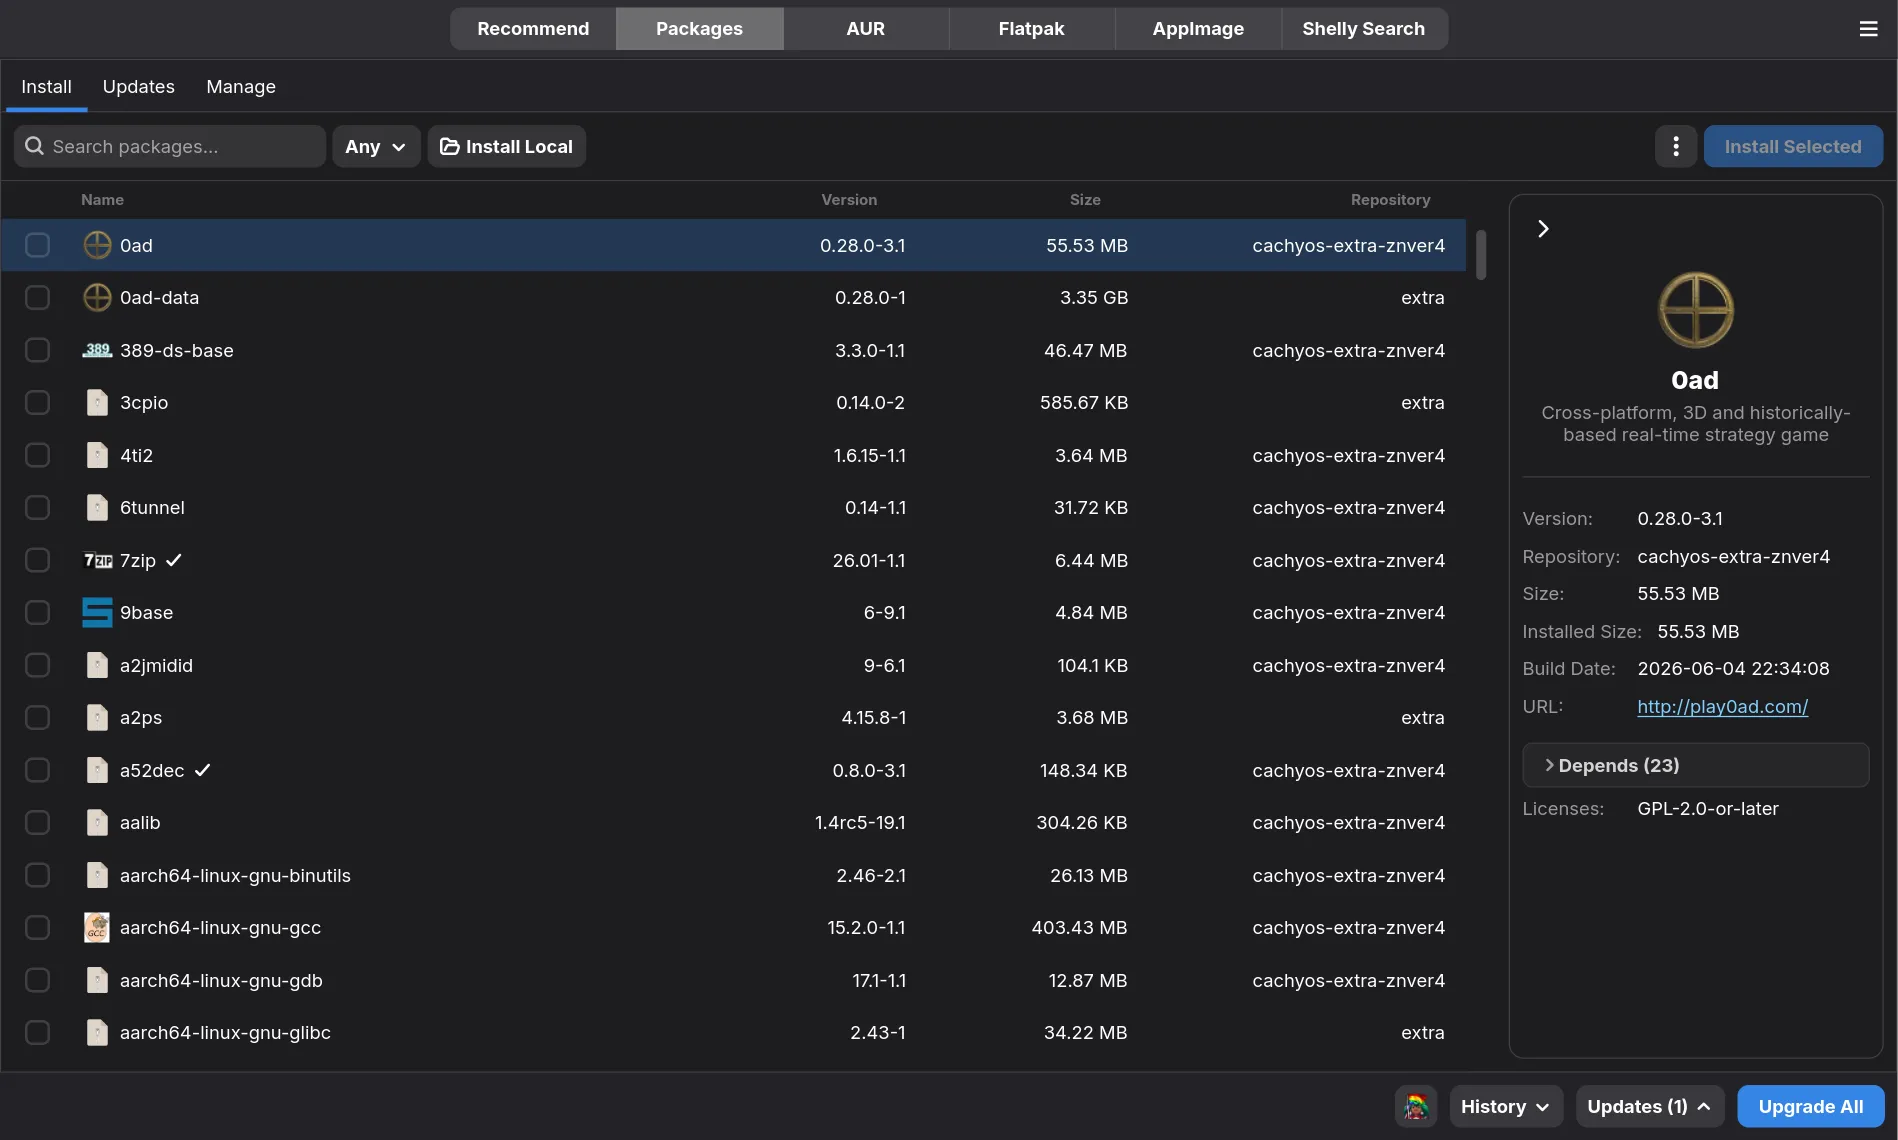Click the 6tunnel file icon
The image size is (1898, 1140).
[97, 507]
